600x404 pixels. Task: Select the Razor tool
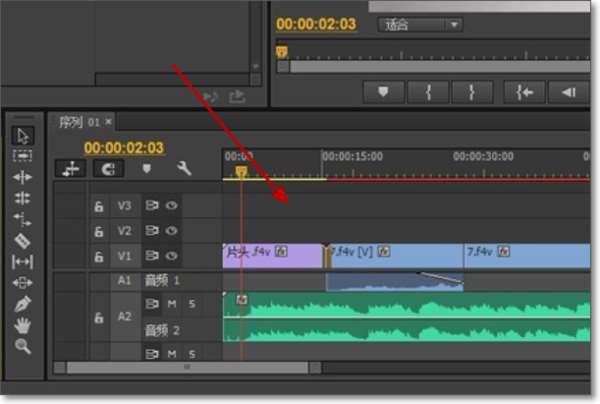pos(23,241)
